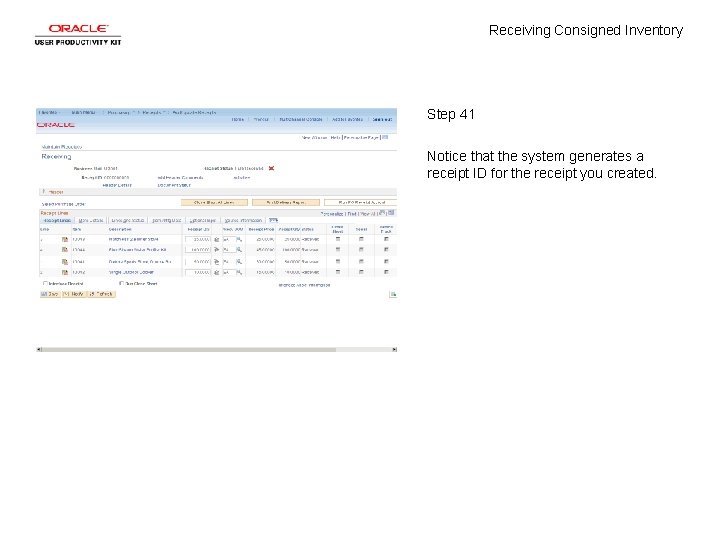Viewport: 720px width, 540px height.
Task: Click show-all-columns icon after grid tabs
Action: coord(273,220)
